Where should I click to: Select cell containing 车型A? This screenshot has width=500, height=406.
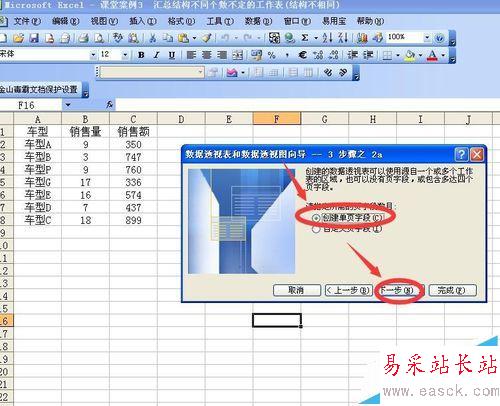click(x=38, y=144)
